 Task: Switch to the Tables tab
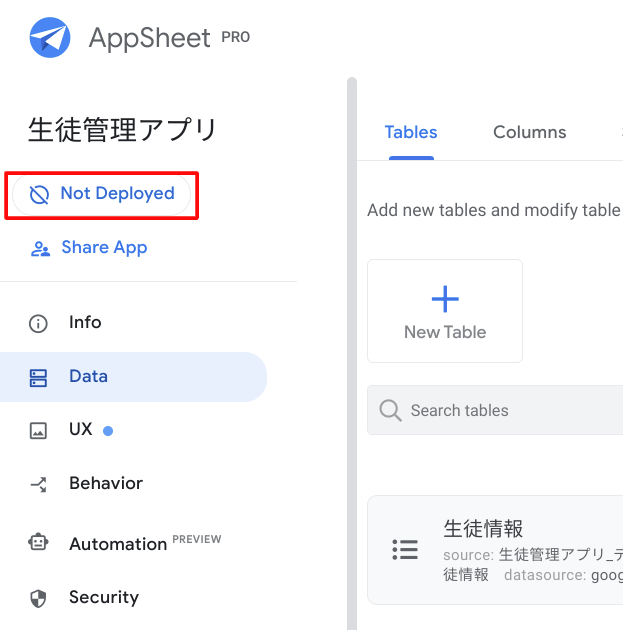coord(410,132)
